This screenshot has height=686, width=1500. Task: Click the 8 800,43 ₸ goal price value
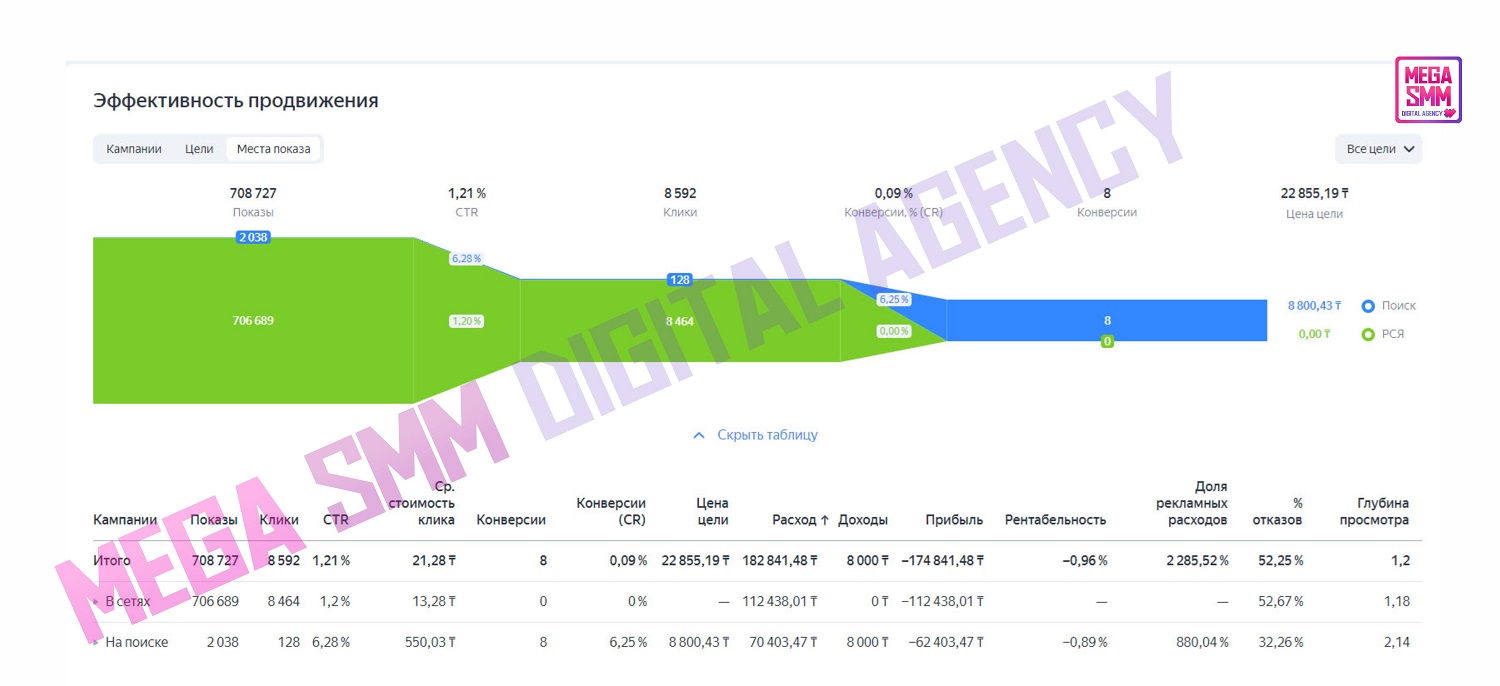[x=1314, y=306]
